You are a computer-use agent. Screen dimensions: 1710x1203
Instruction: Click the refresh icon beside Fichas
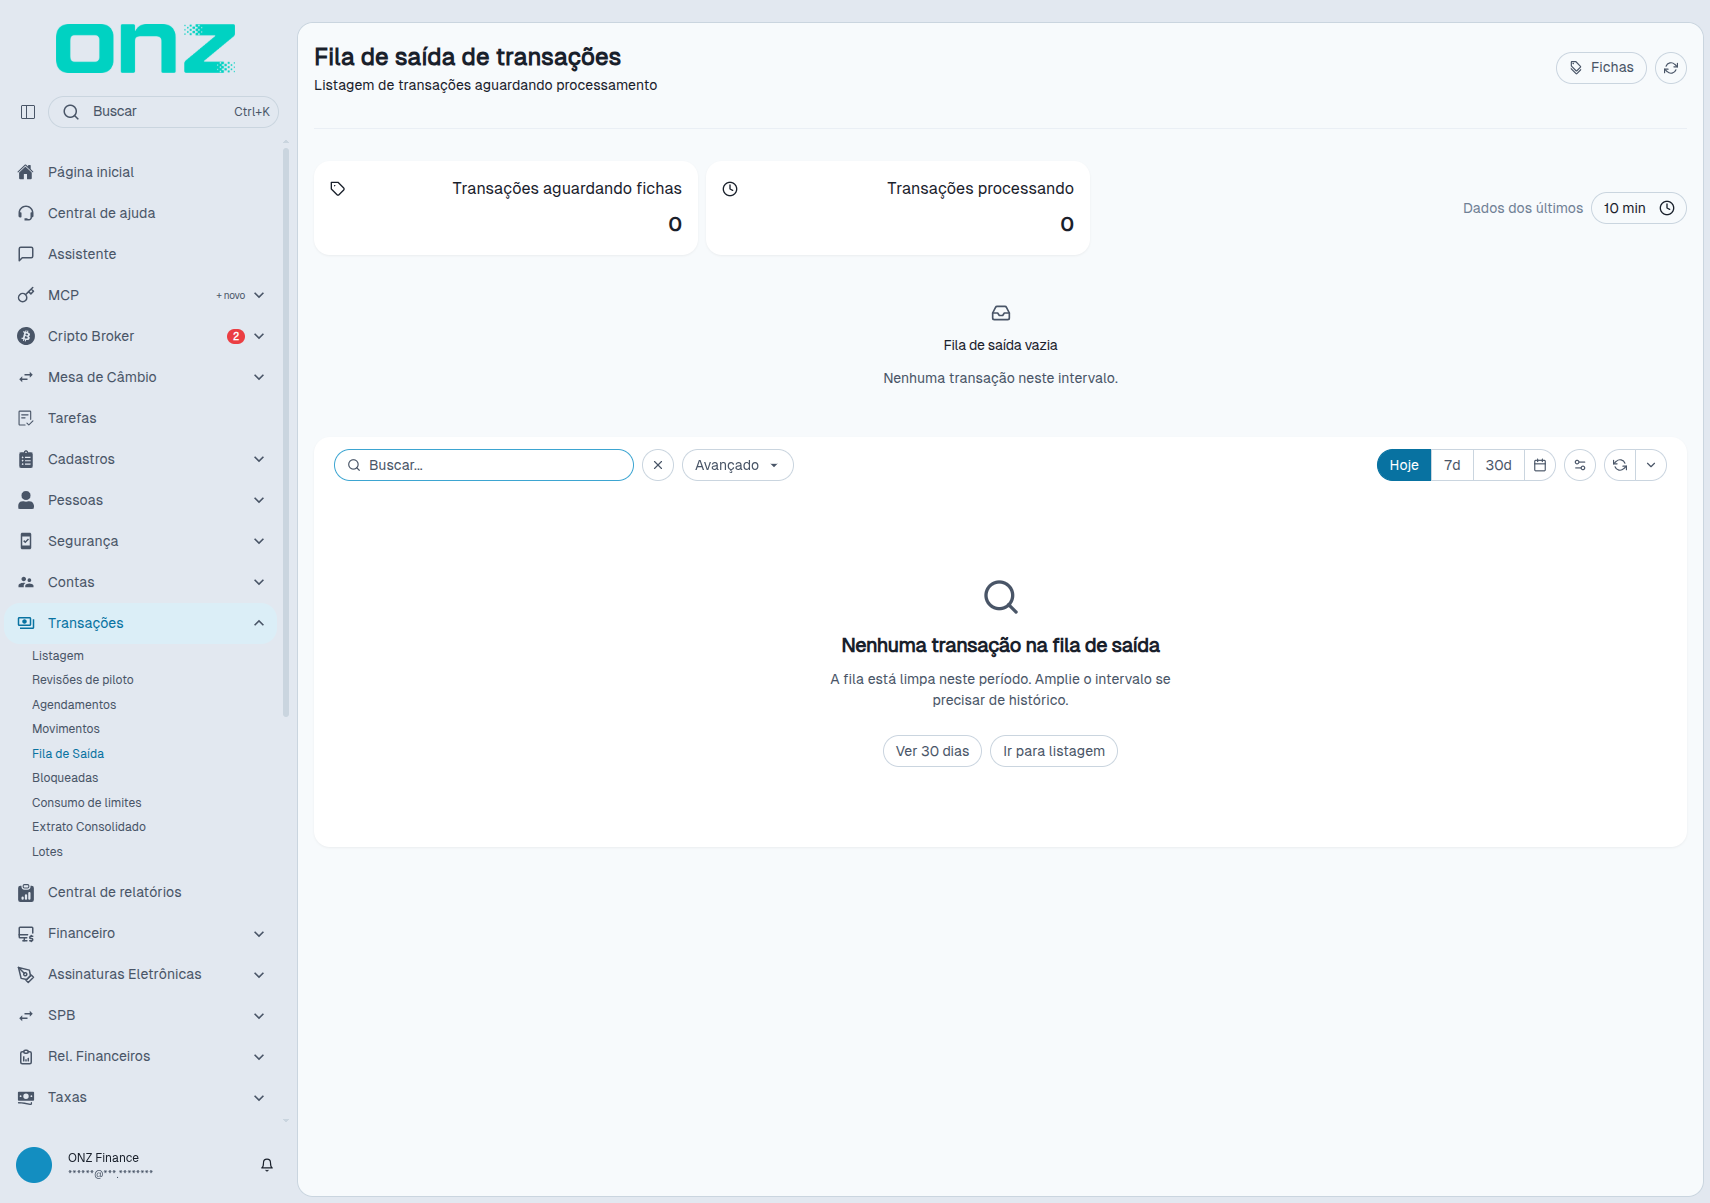tap(1671, 68)
